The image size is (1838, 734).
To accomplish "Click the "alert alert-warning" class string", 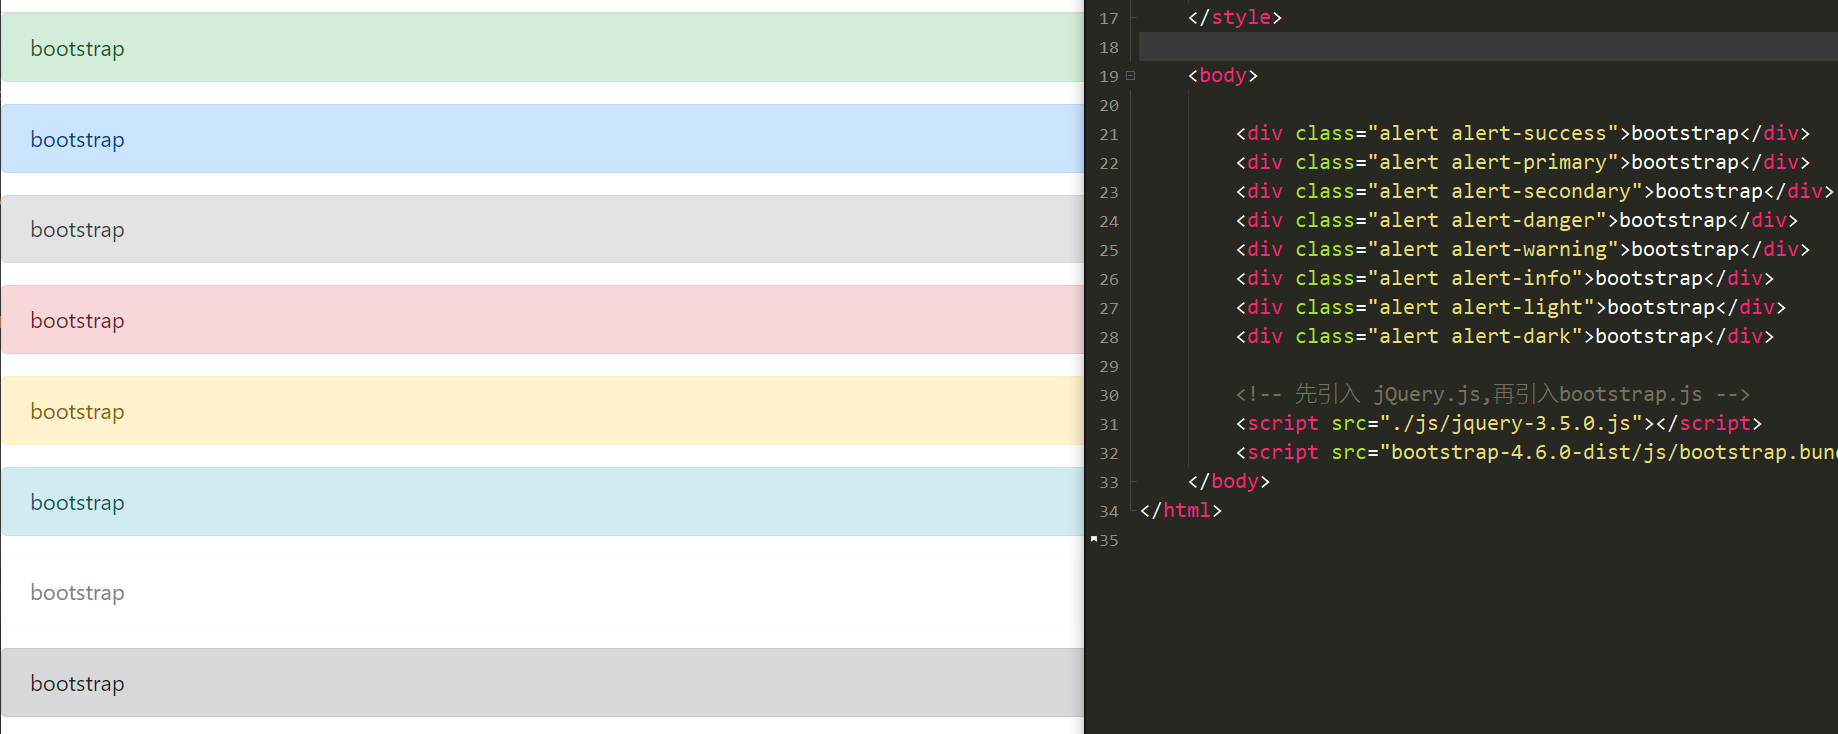I will (x=1494, y=249).
